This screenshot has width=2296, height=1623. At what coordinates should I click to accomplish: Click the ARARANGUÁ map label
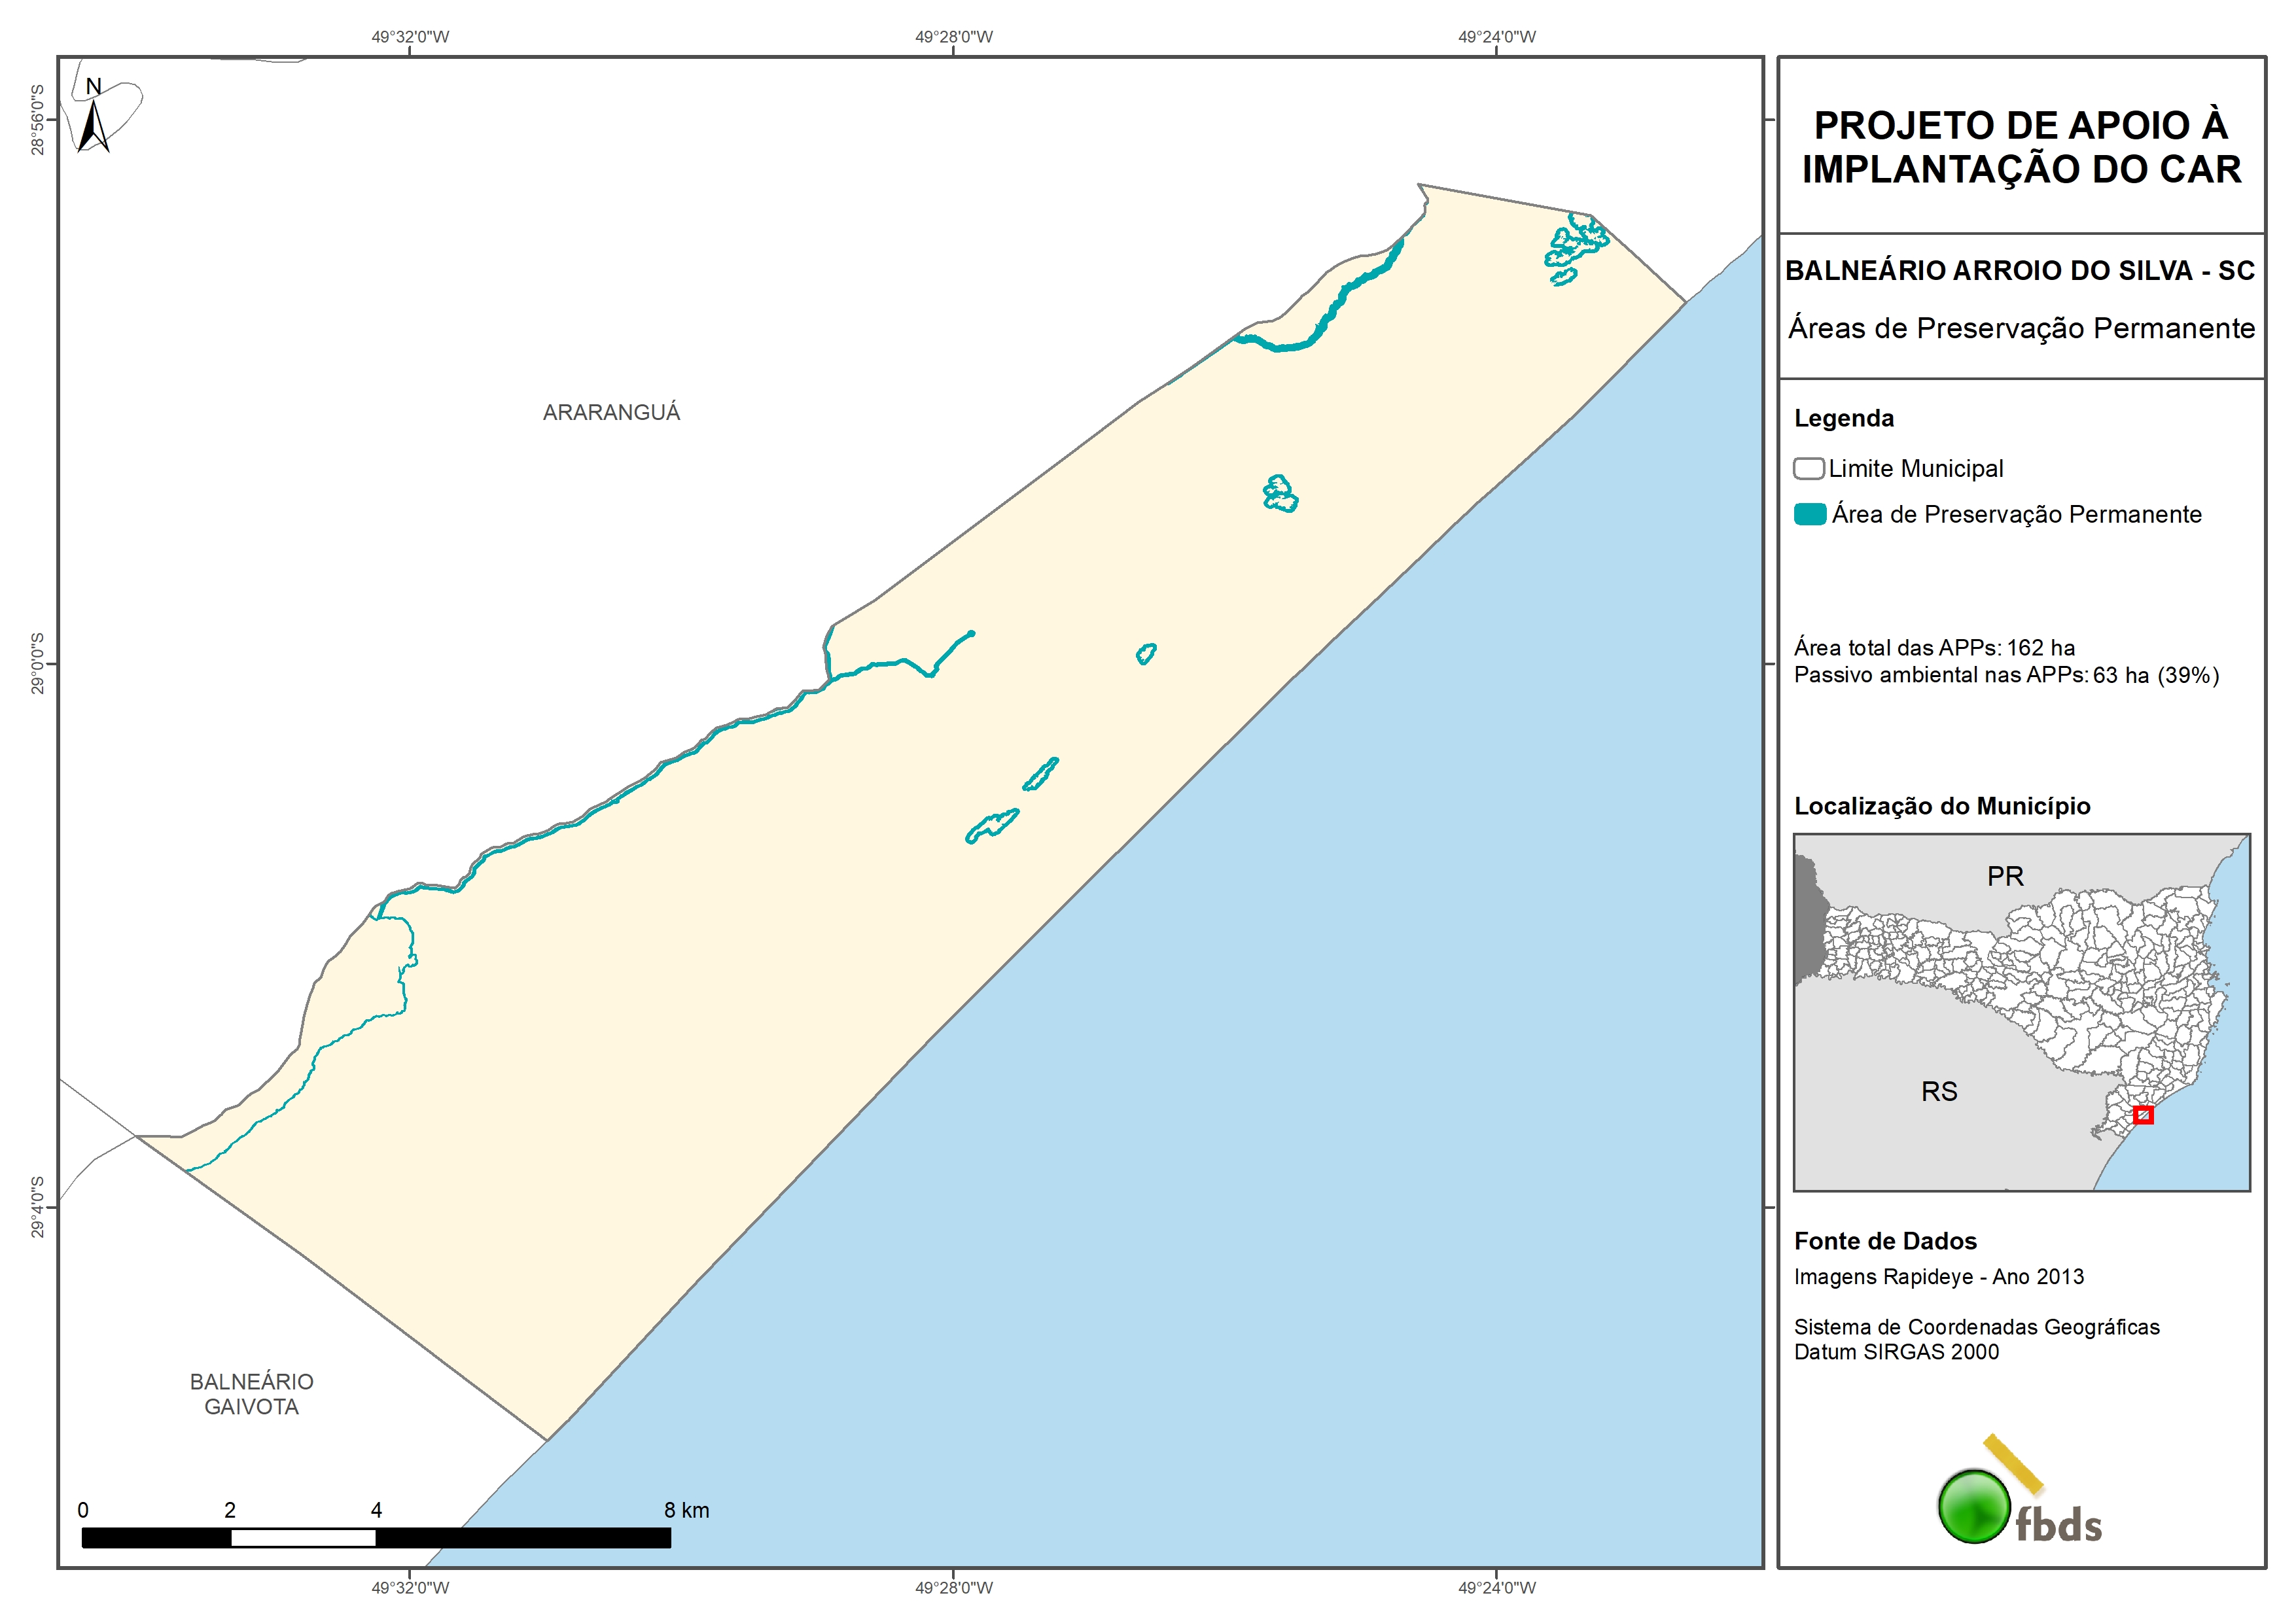click(x=611, y=412)
